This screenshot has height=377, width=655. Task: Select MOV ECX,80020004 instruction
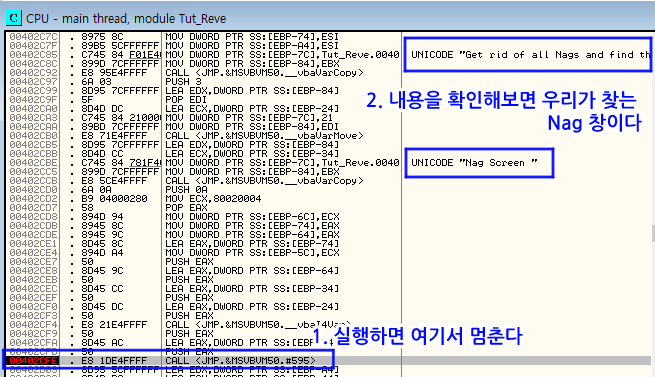213,199
